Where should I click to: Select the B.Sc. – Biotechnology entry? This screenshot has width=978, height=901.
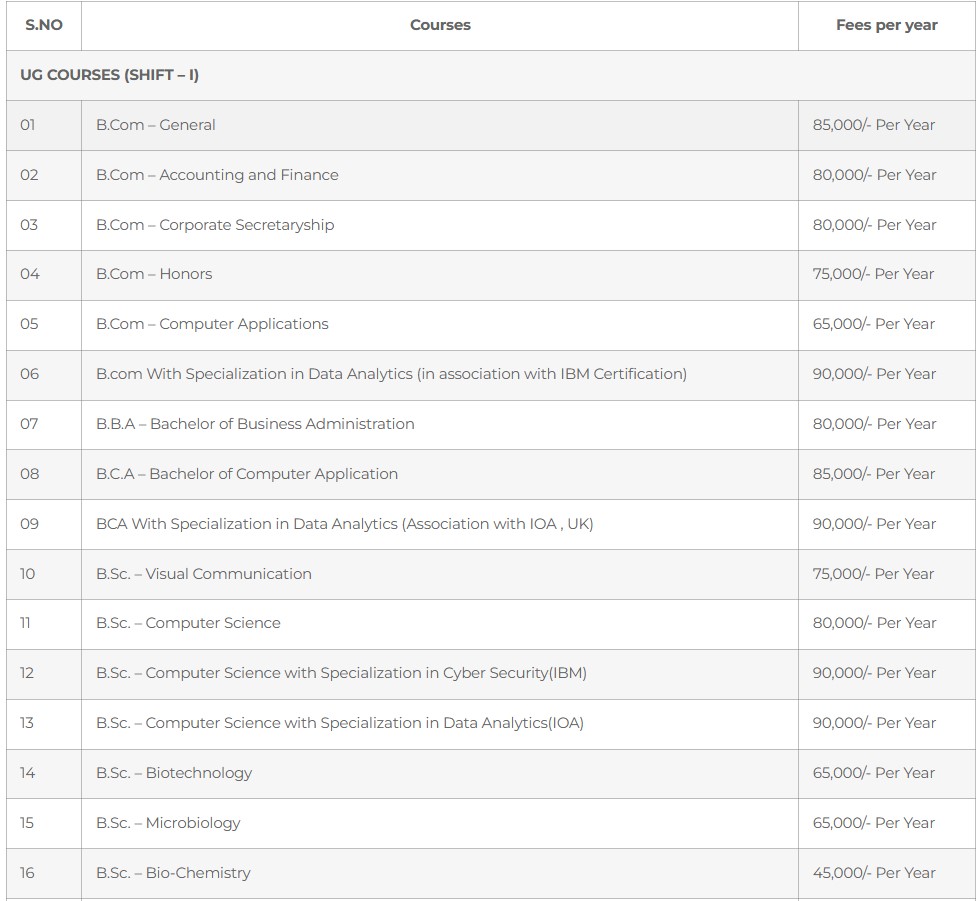coord(174,773)
